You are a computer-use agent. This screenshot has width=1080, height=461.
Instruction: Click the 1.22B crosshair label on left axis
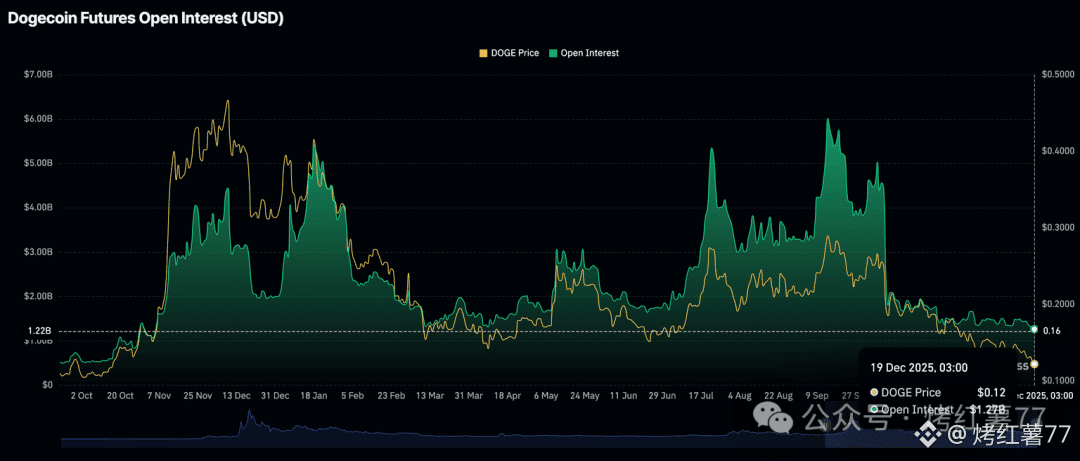pos(38,331)
